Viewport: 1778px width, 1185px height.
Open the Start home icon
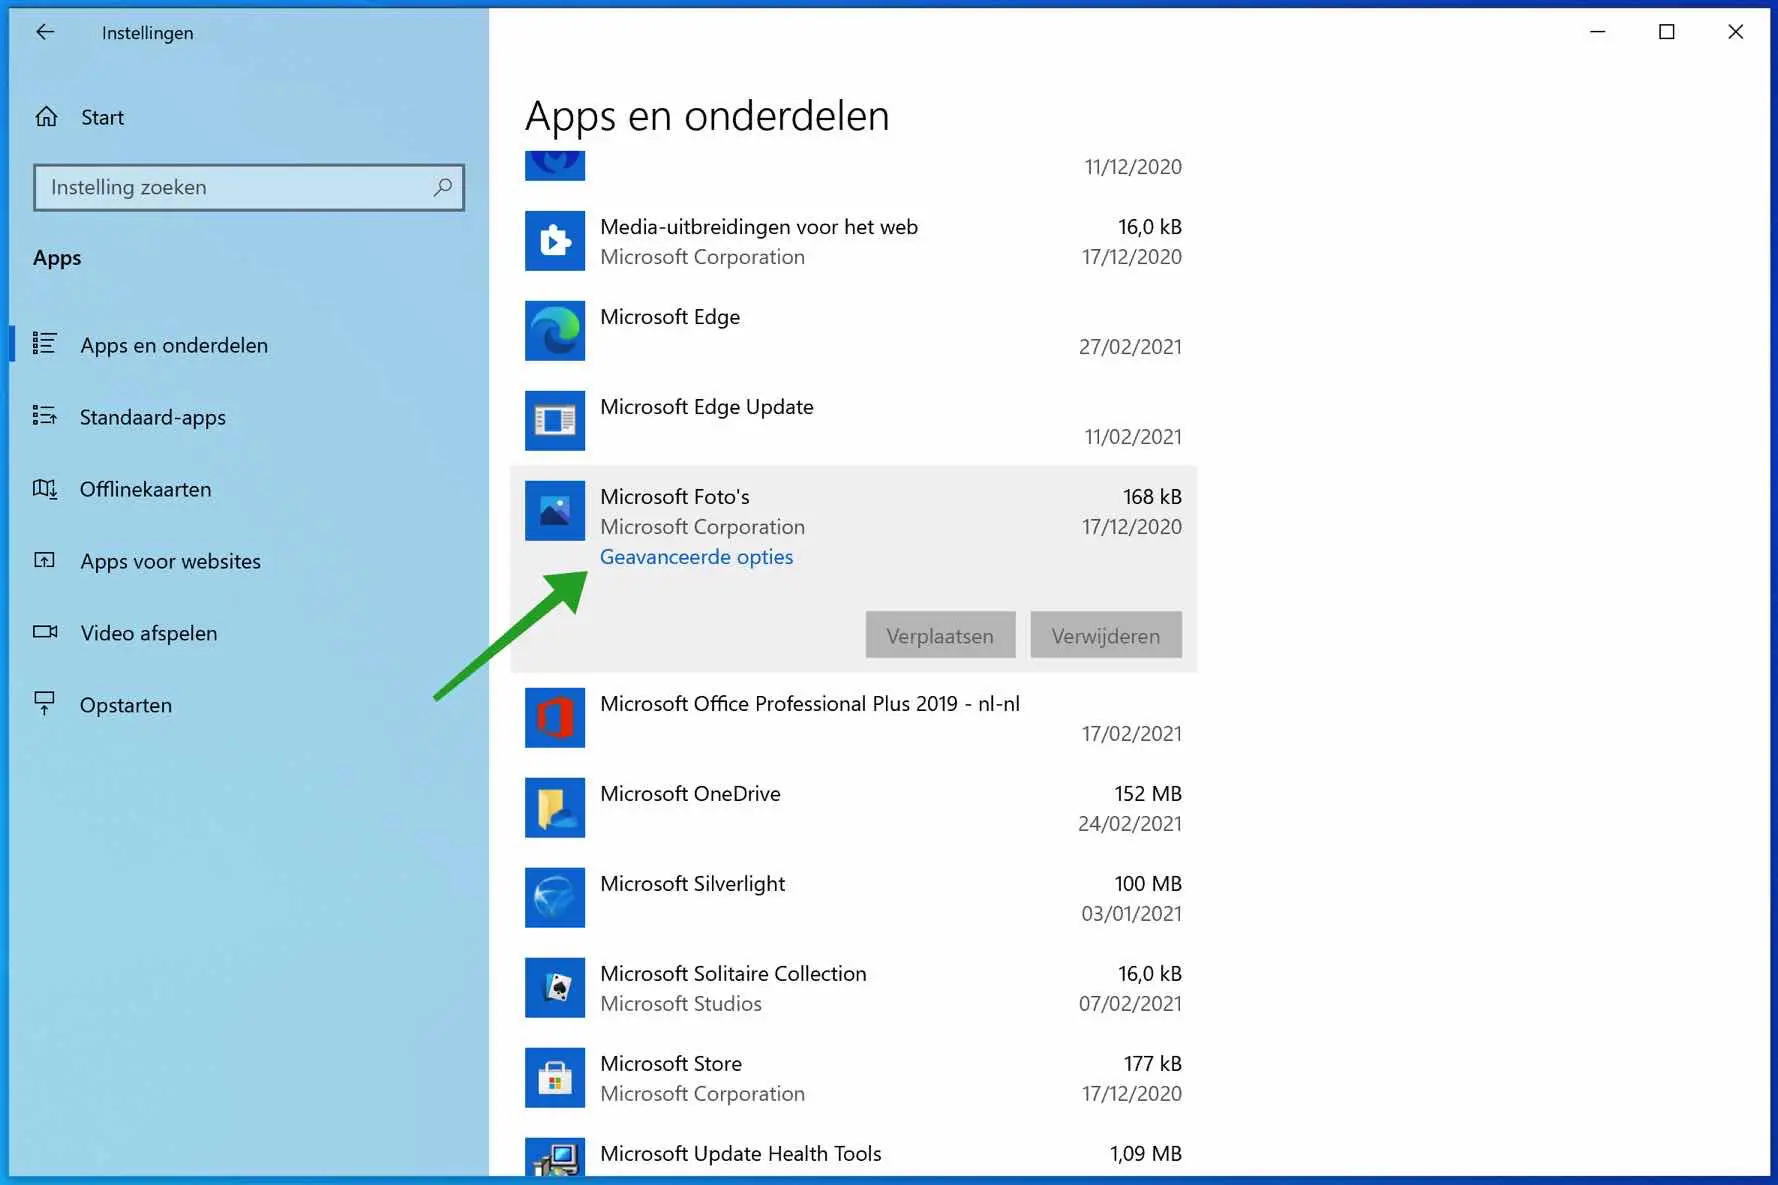coord(46,117)
